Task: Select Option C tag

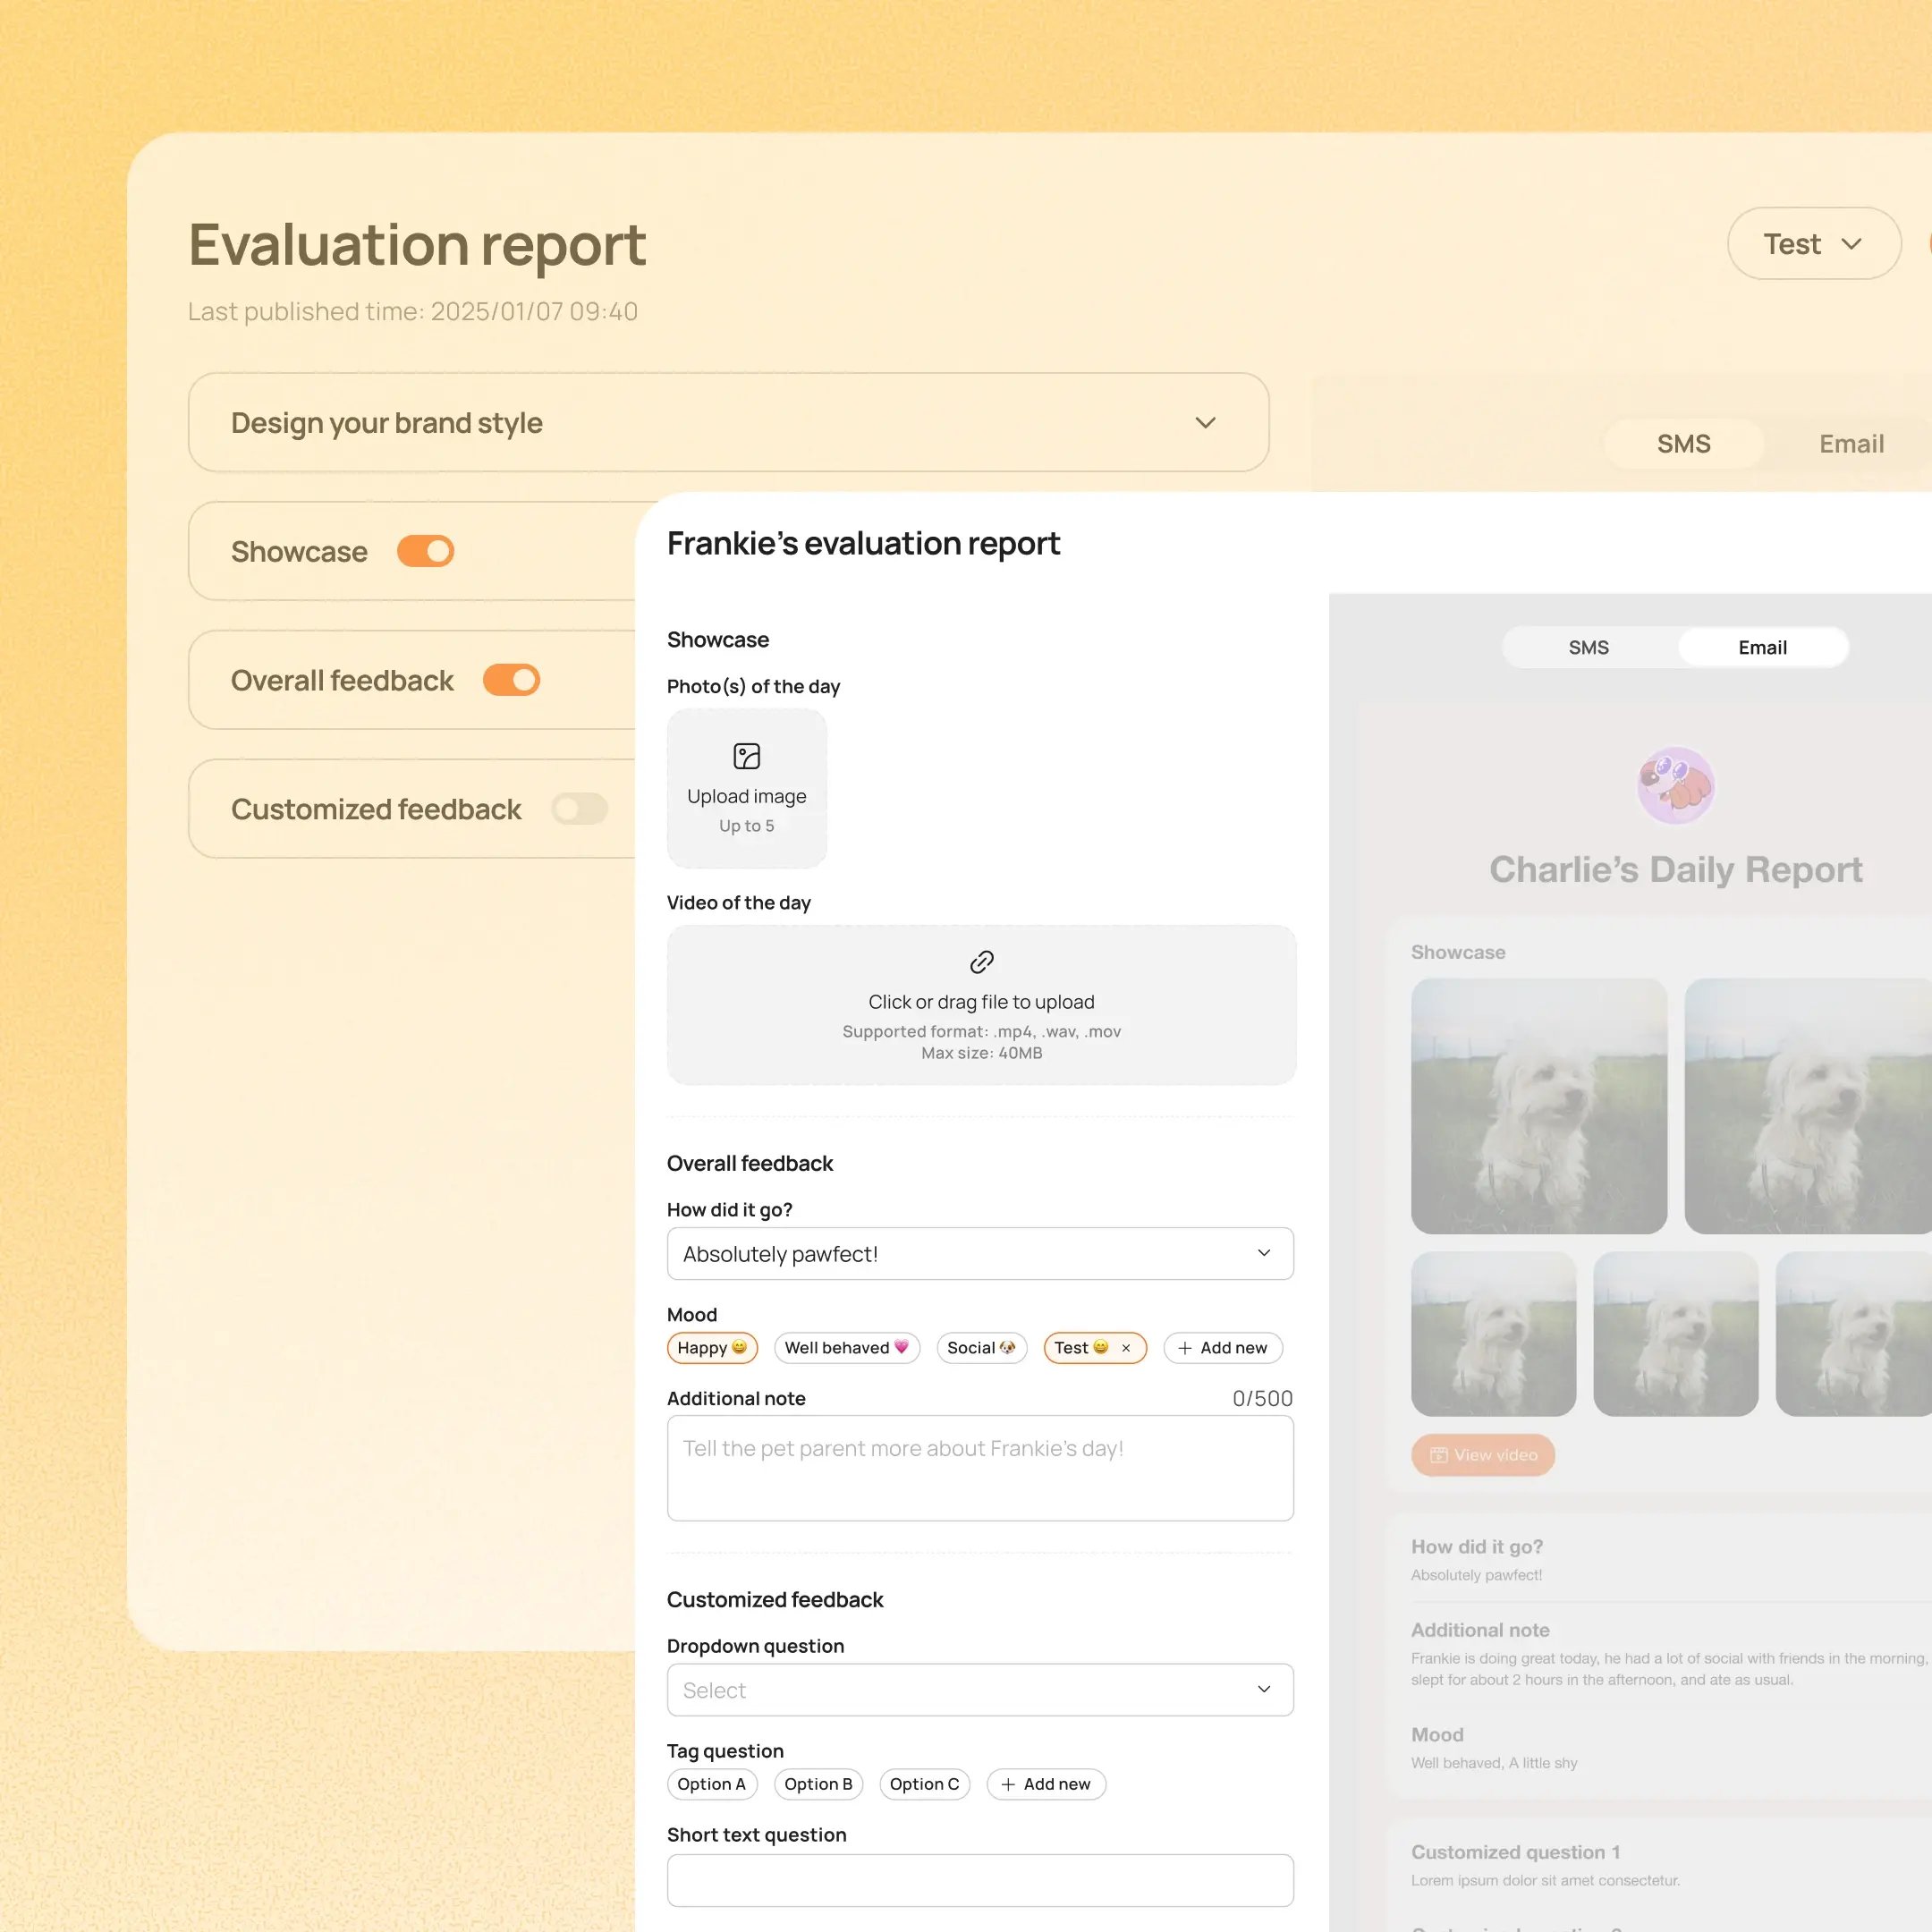Action: (x=925, y=1784)
